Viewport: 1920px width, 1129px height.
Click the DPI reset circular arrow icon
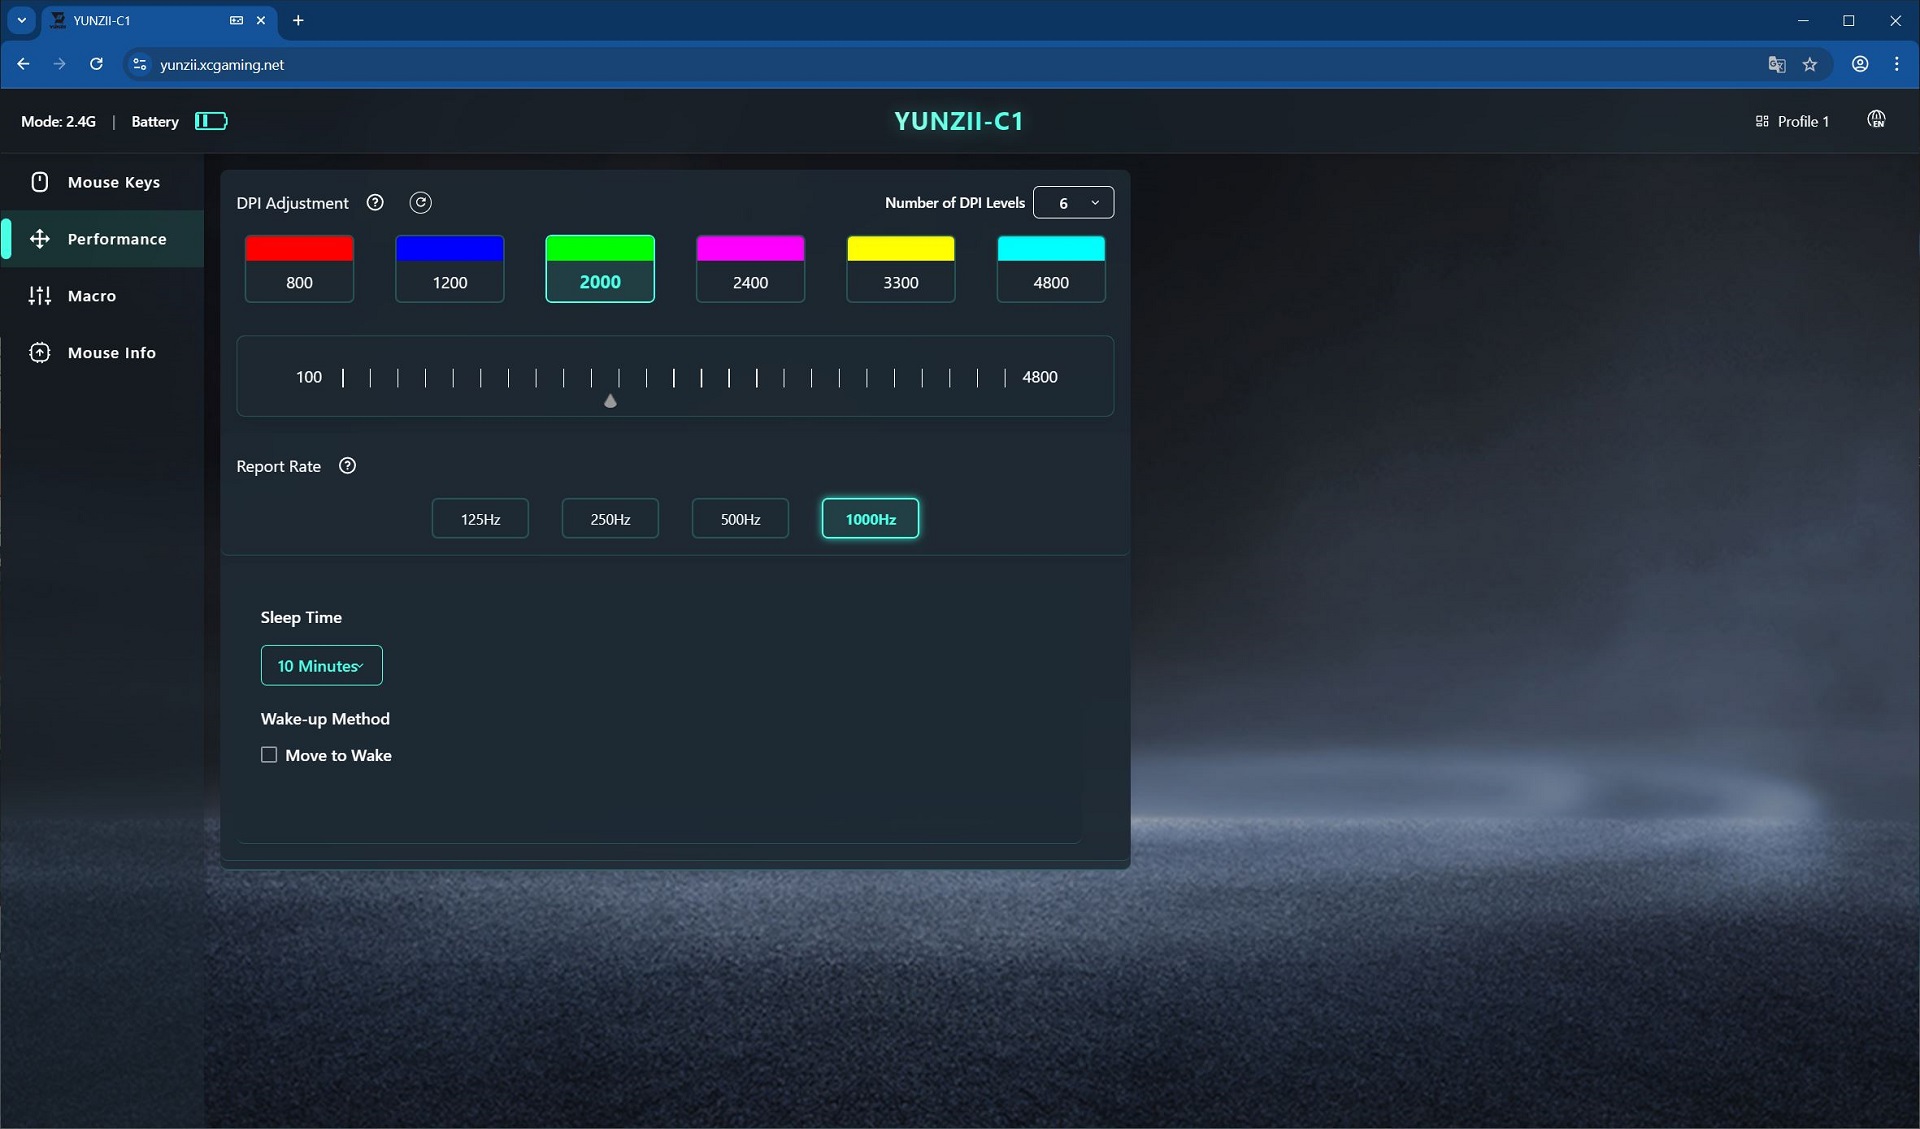pyautogui.click(x=421, y=202)
